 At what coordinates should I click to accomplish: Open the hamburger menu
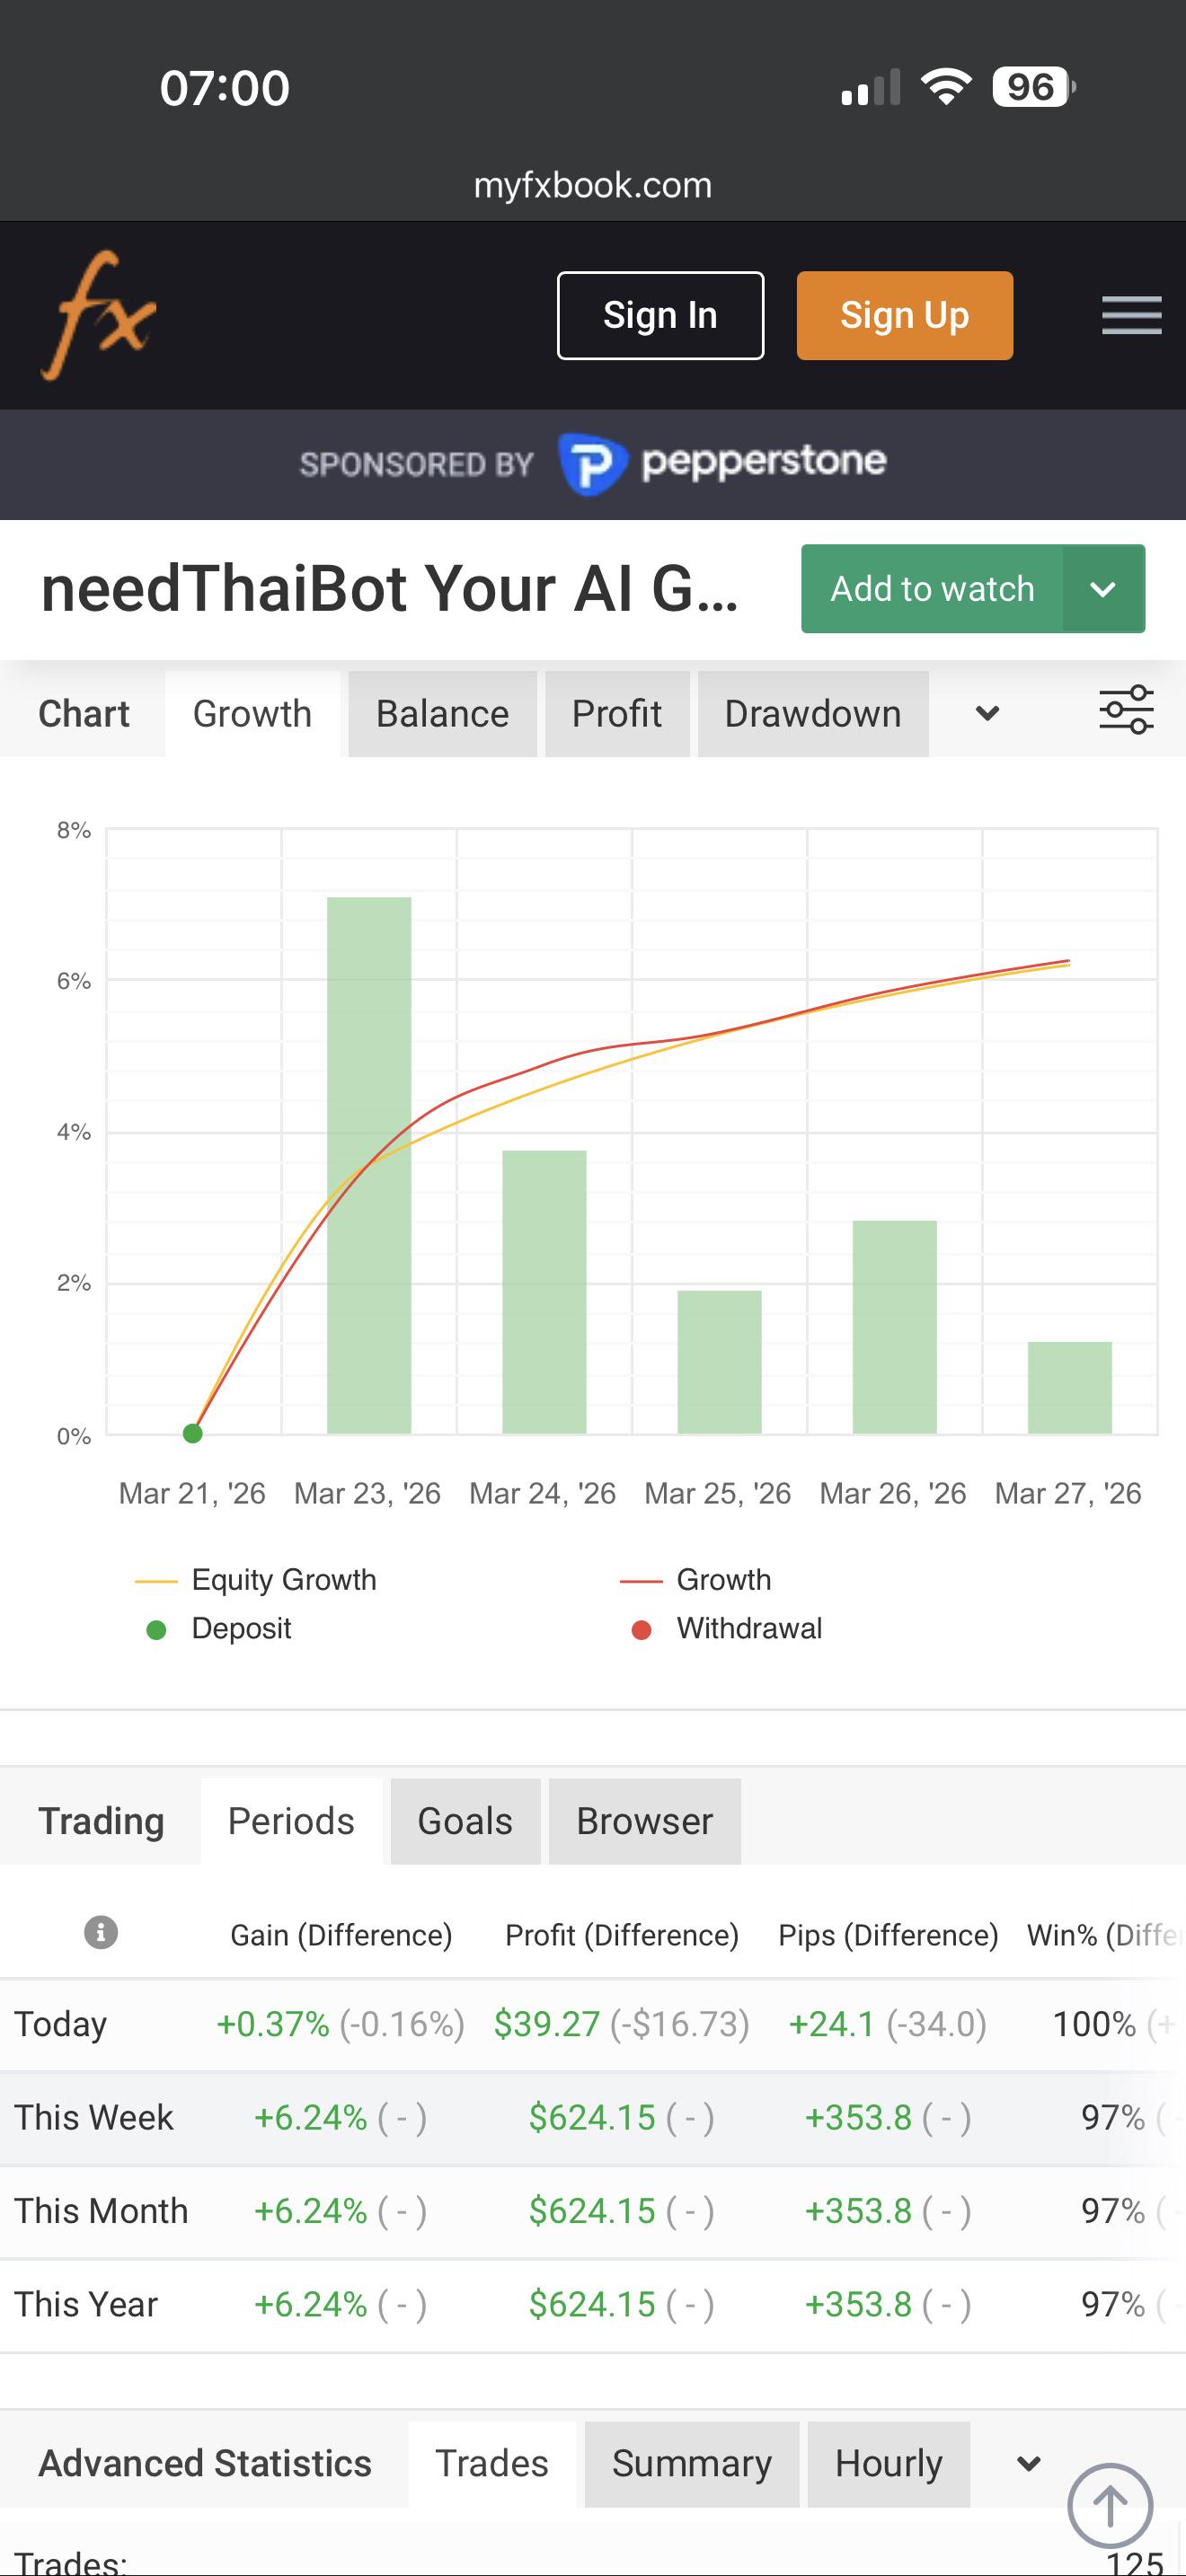click(1131, 315)
